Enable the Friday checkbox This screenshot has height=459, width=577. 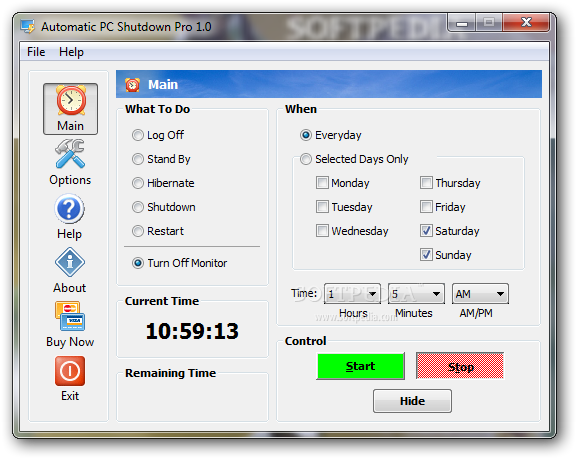(426, 206)
